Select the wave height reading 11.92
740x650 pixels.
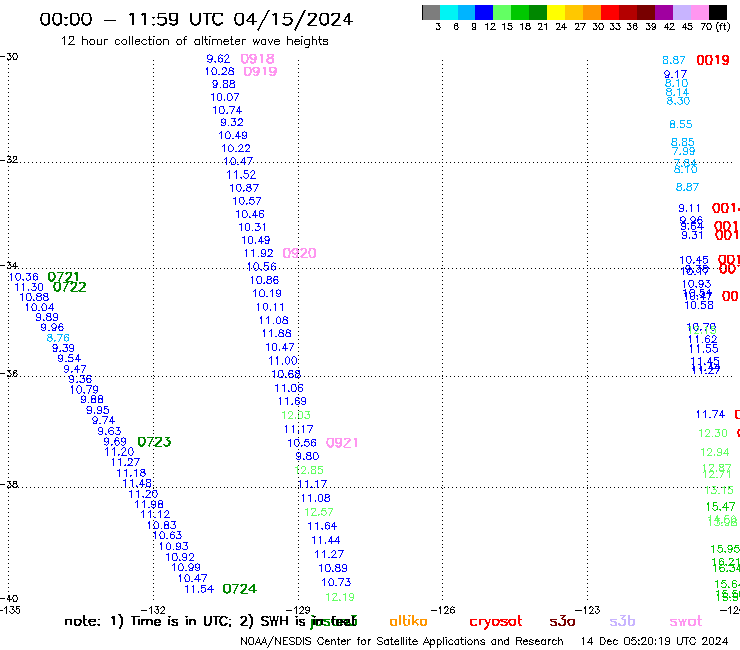click(258, 253)
